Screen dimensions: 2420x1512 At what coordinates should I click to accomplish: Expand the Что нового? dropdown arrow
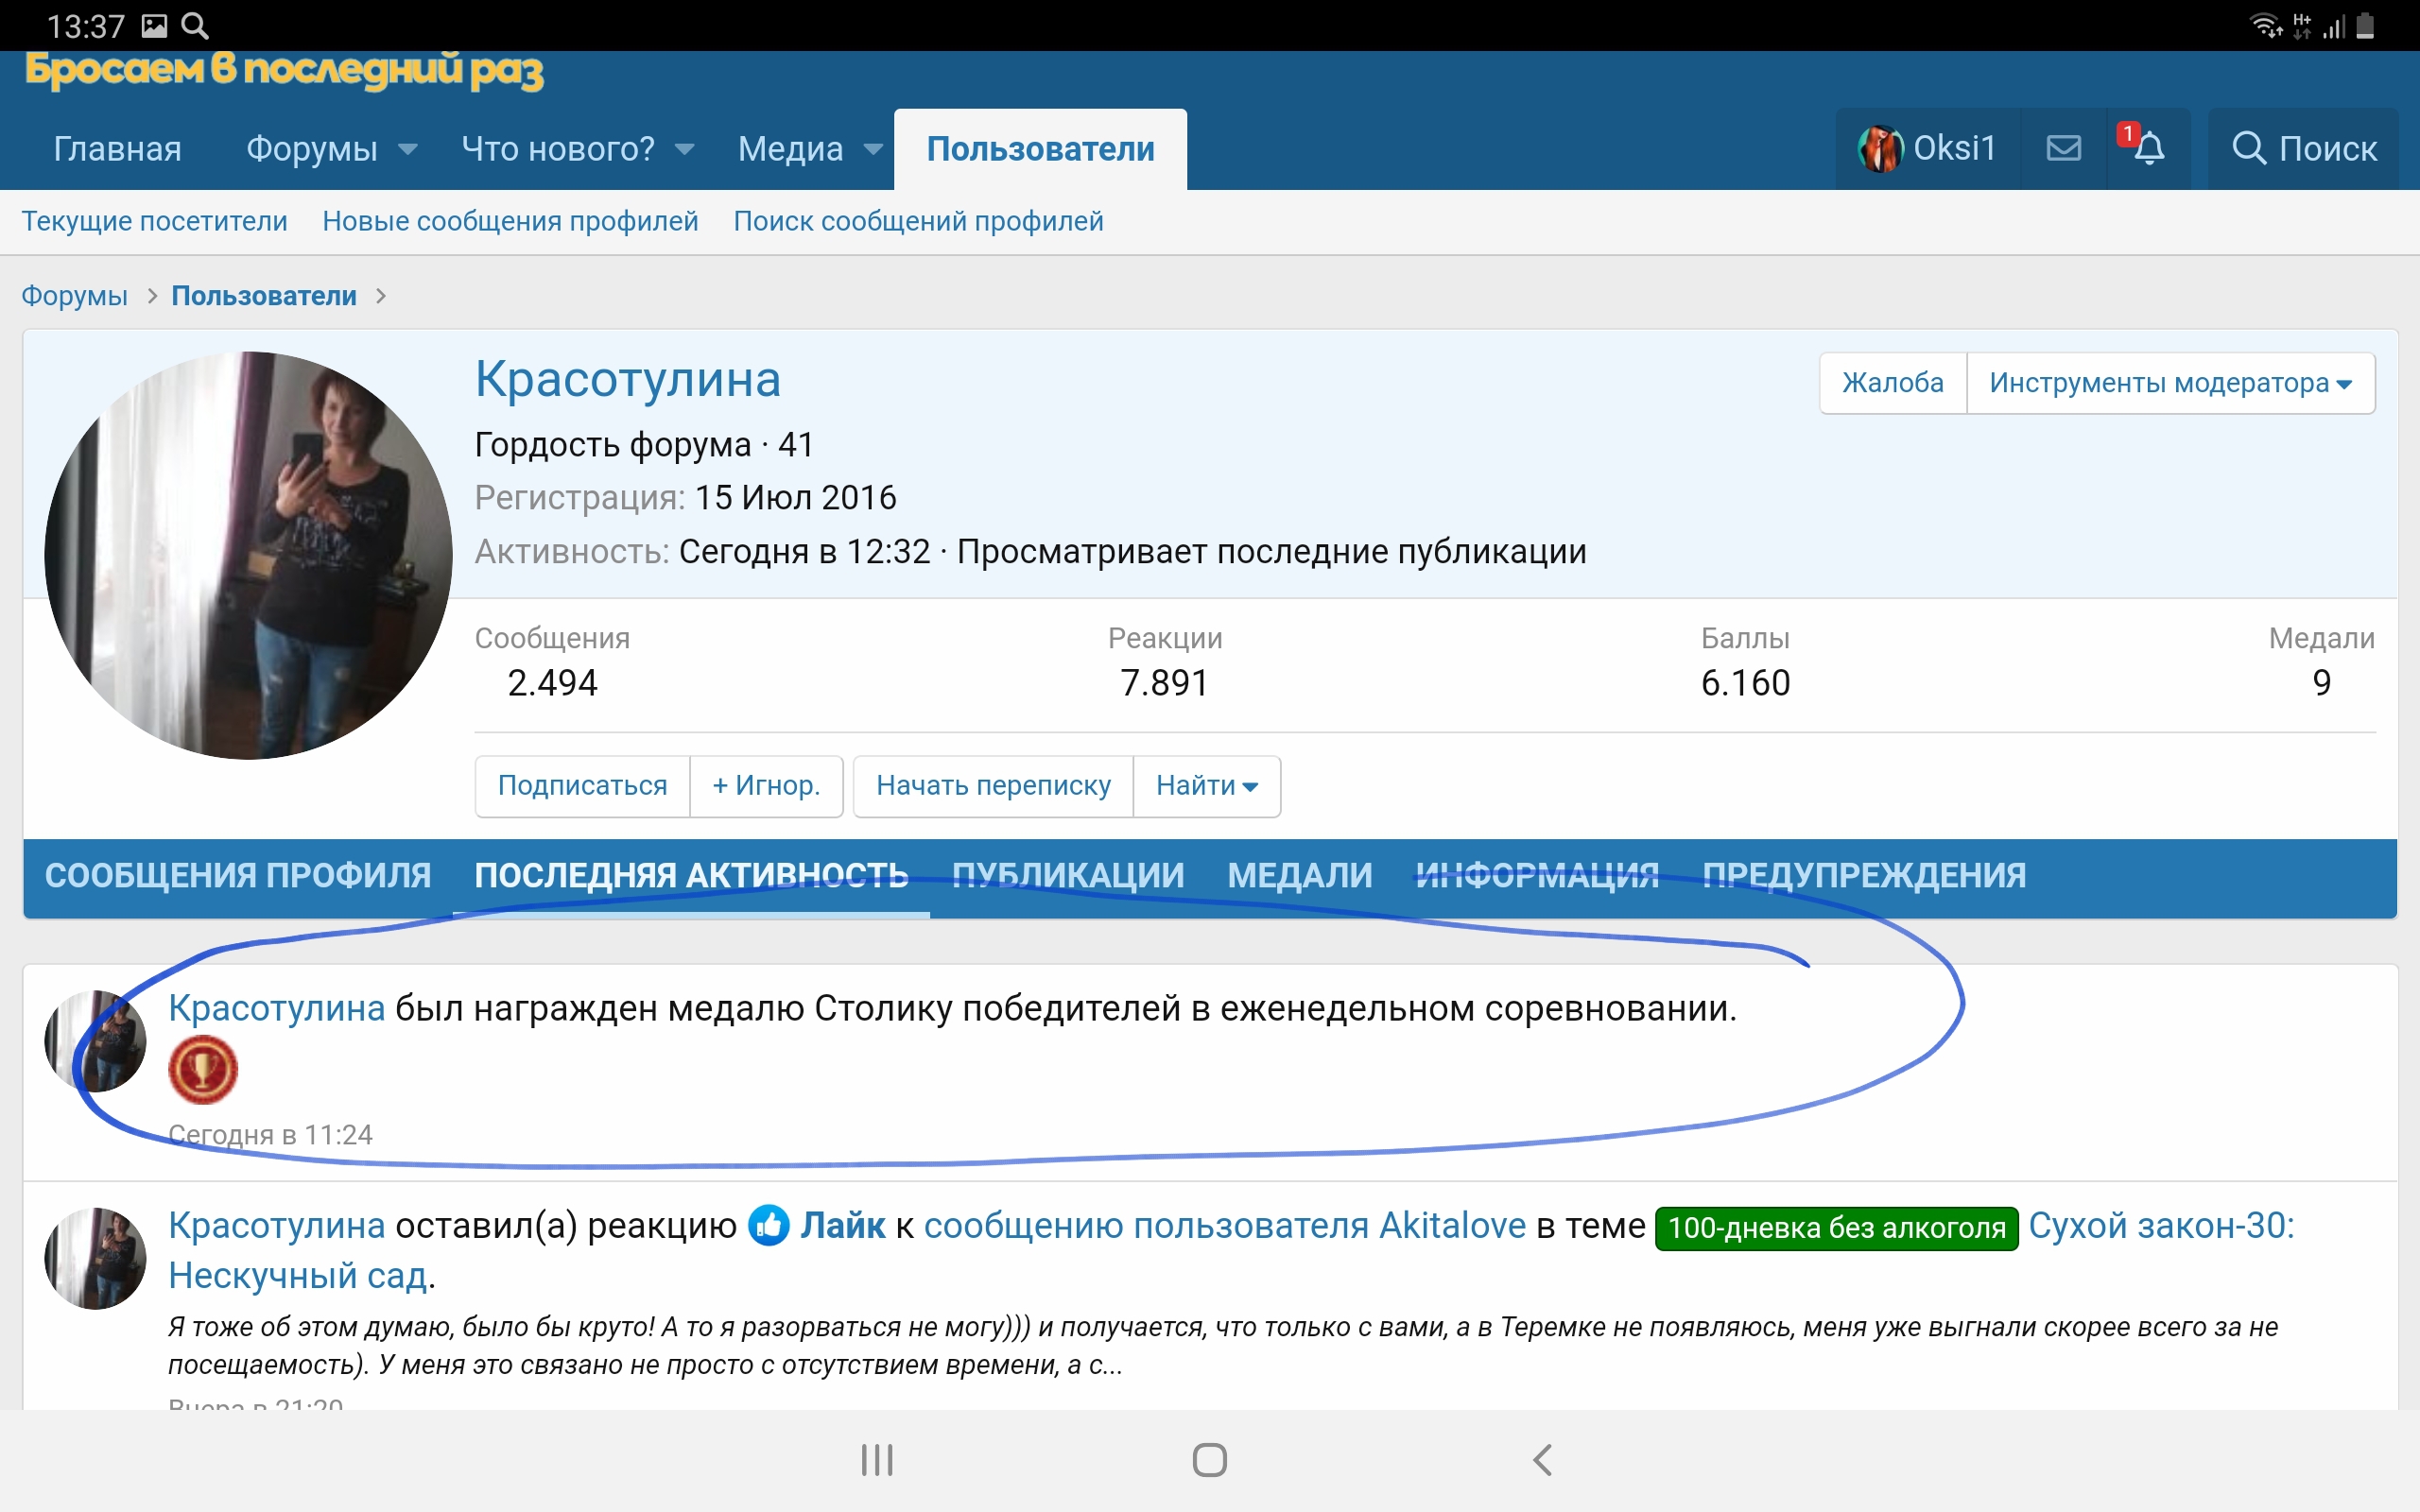pos(685,150)
